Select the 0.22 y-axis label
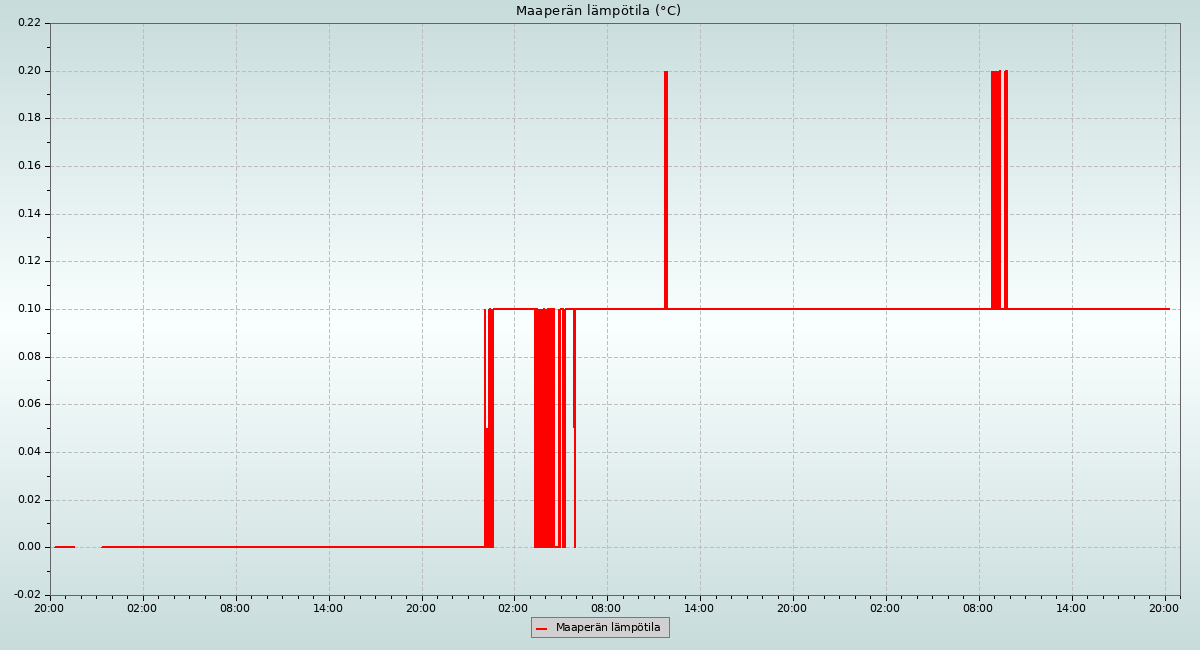1200x650 pixels. pos(29,23)
